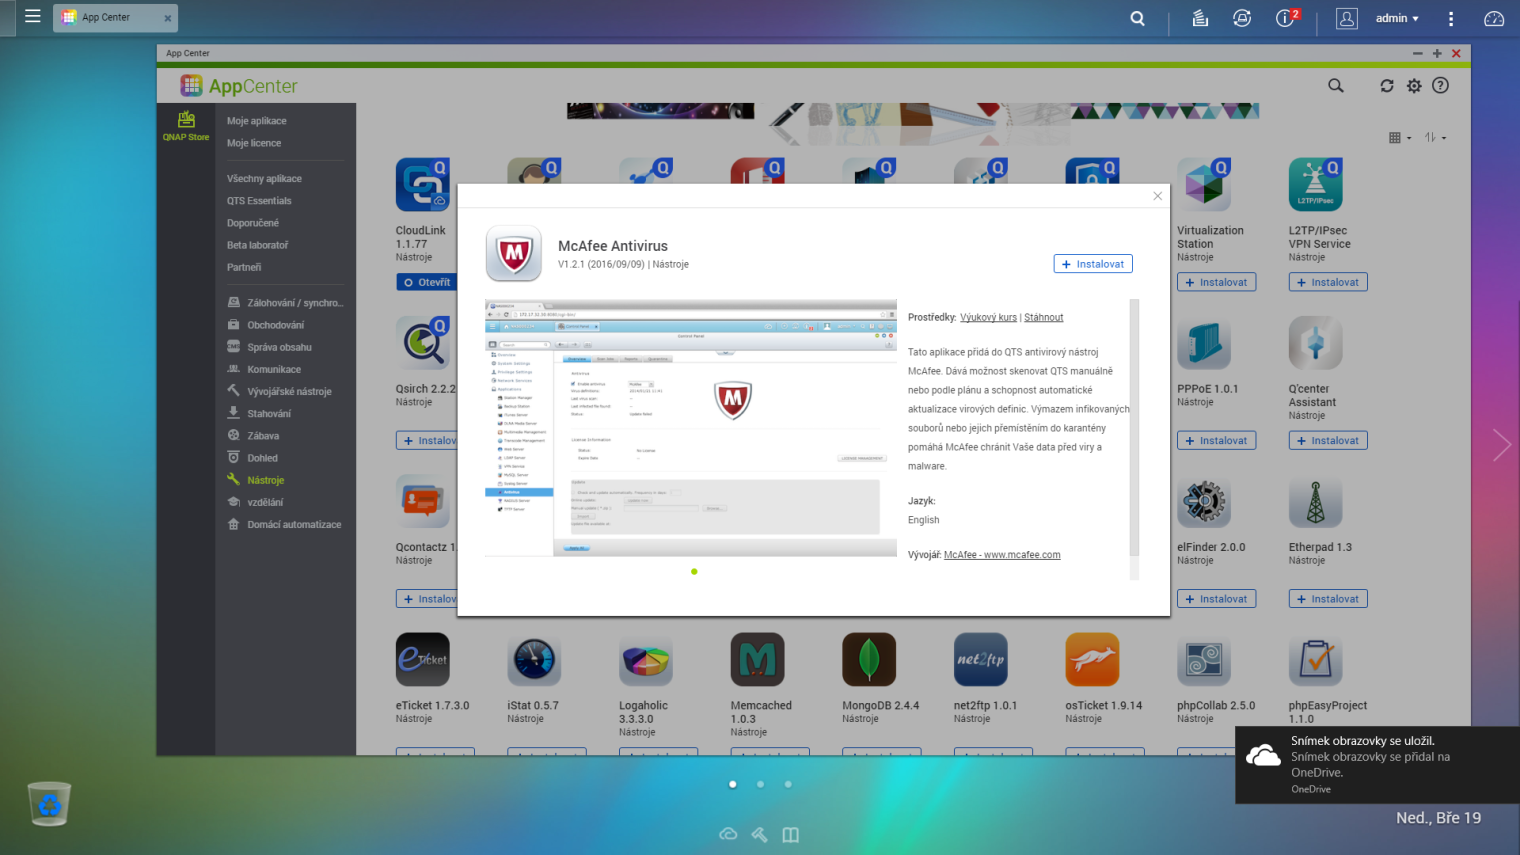Click the PPPoE app icon
The image size is (1520, 855).
(1204, 343)
